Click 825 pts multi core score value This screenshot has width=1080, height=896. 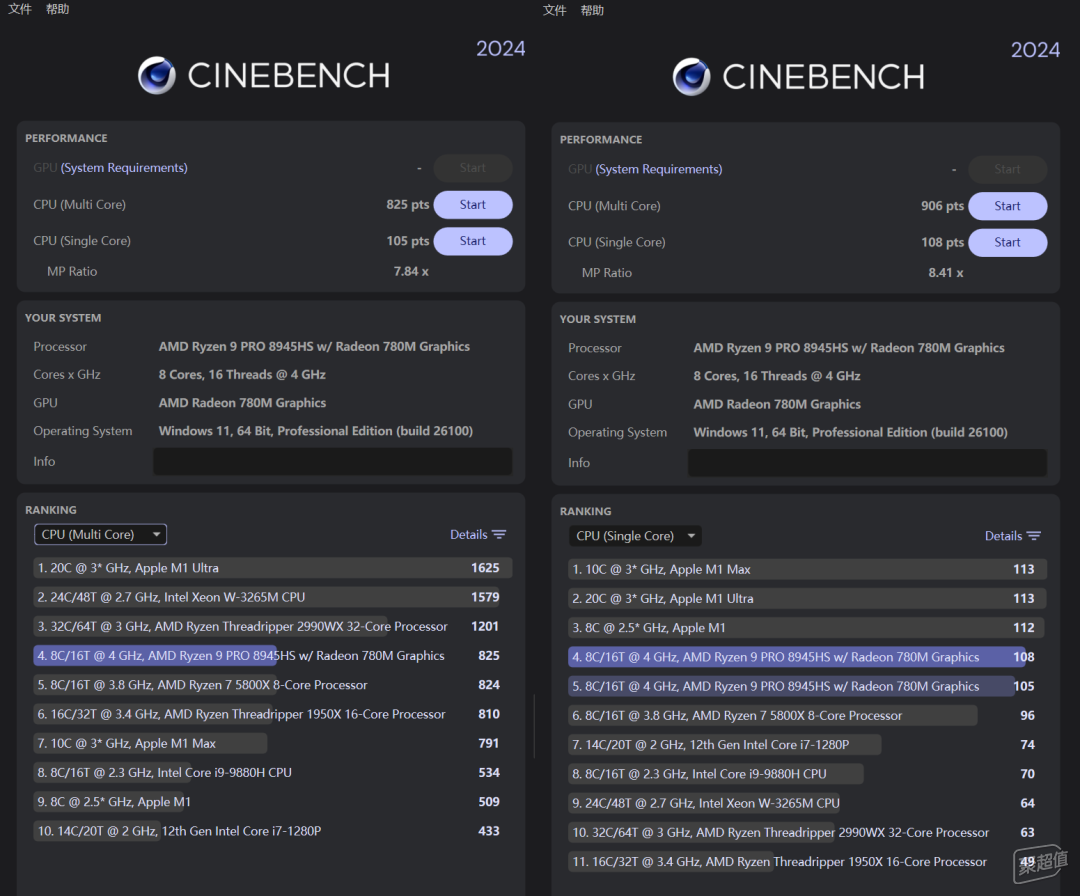coord(408,205)
